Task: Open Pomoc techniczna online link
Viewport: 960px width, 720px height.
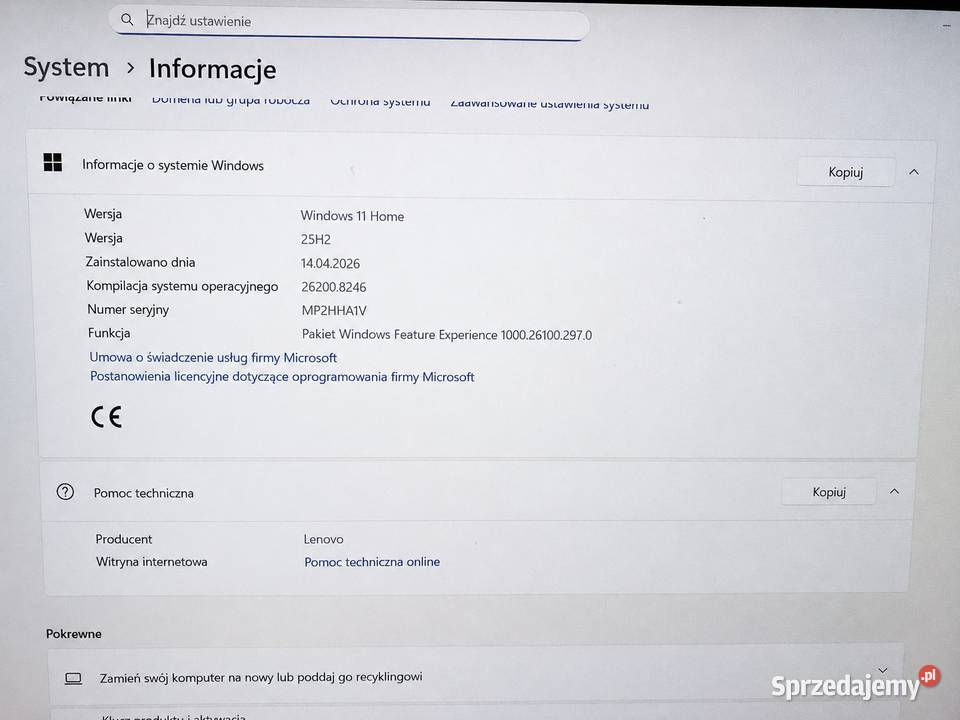Action: coord(372,562)
